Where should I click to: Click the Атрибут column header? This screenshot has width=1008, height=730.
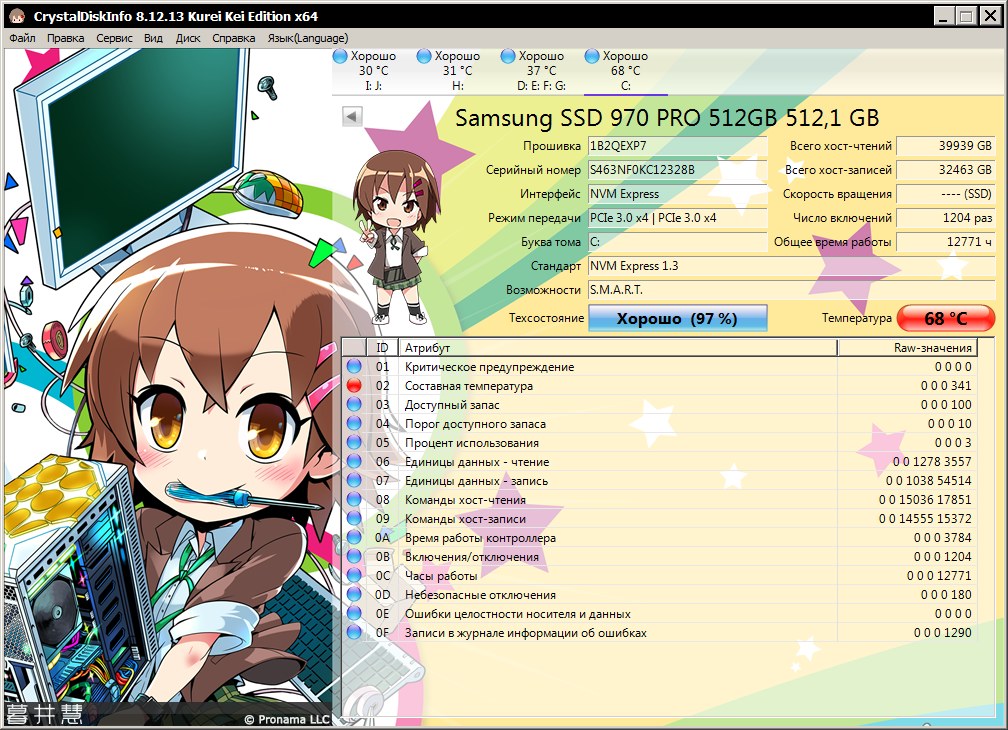618,348
